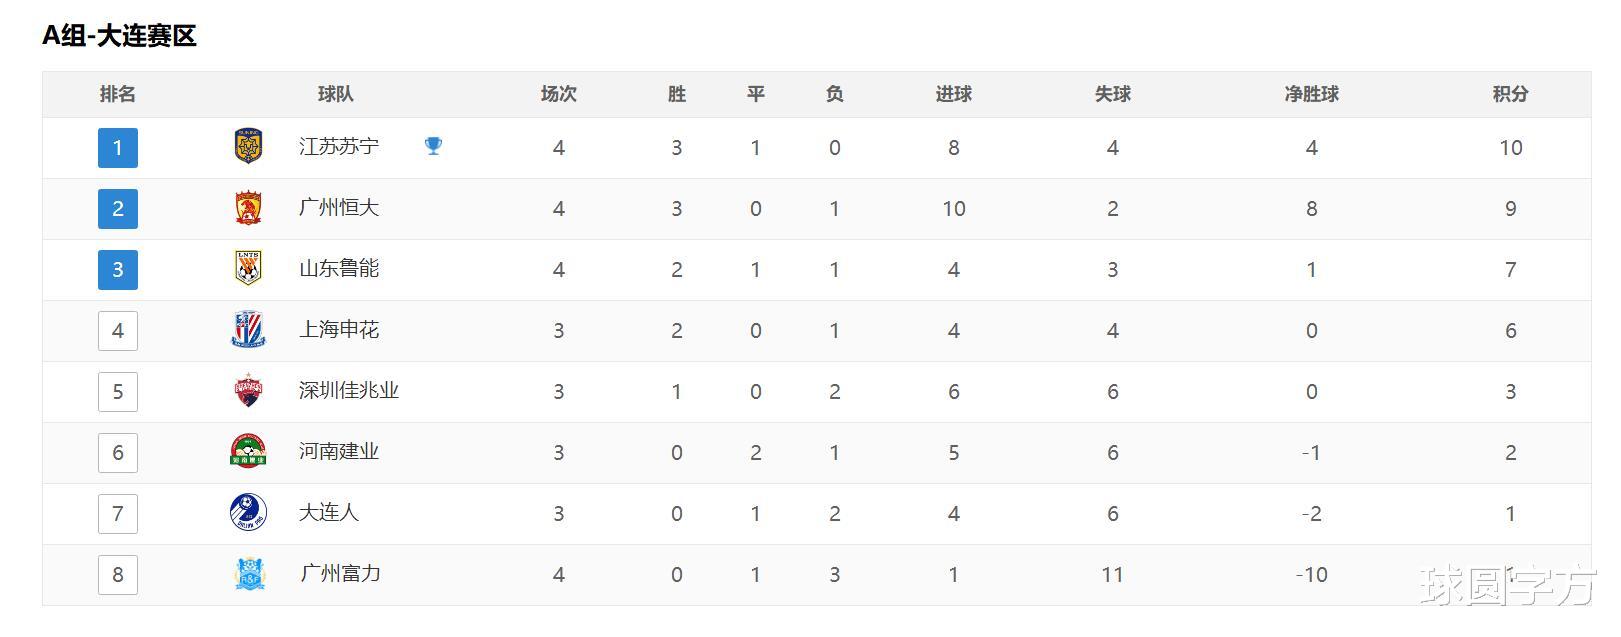Image resolution: width=1621 pixels, height=637 pixels.
Task: Open the 江苏苏宁 team name link
Action: pyautogui.click(x=339, y=147)
